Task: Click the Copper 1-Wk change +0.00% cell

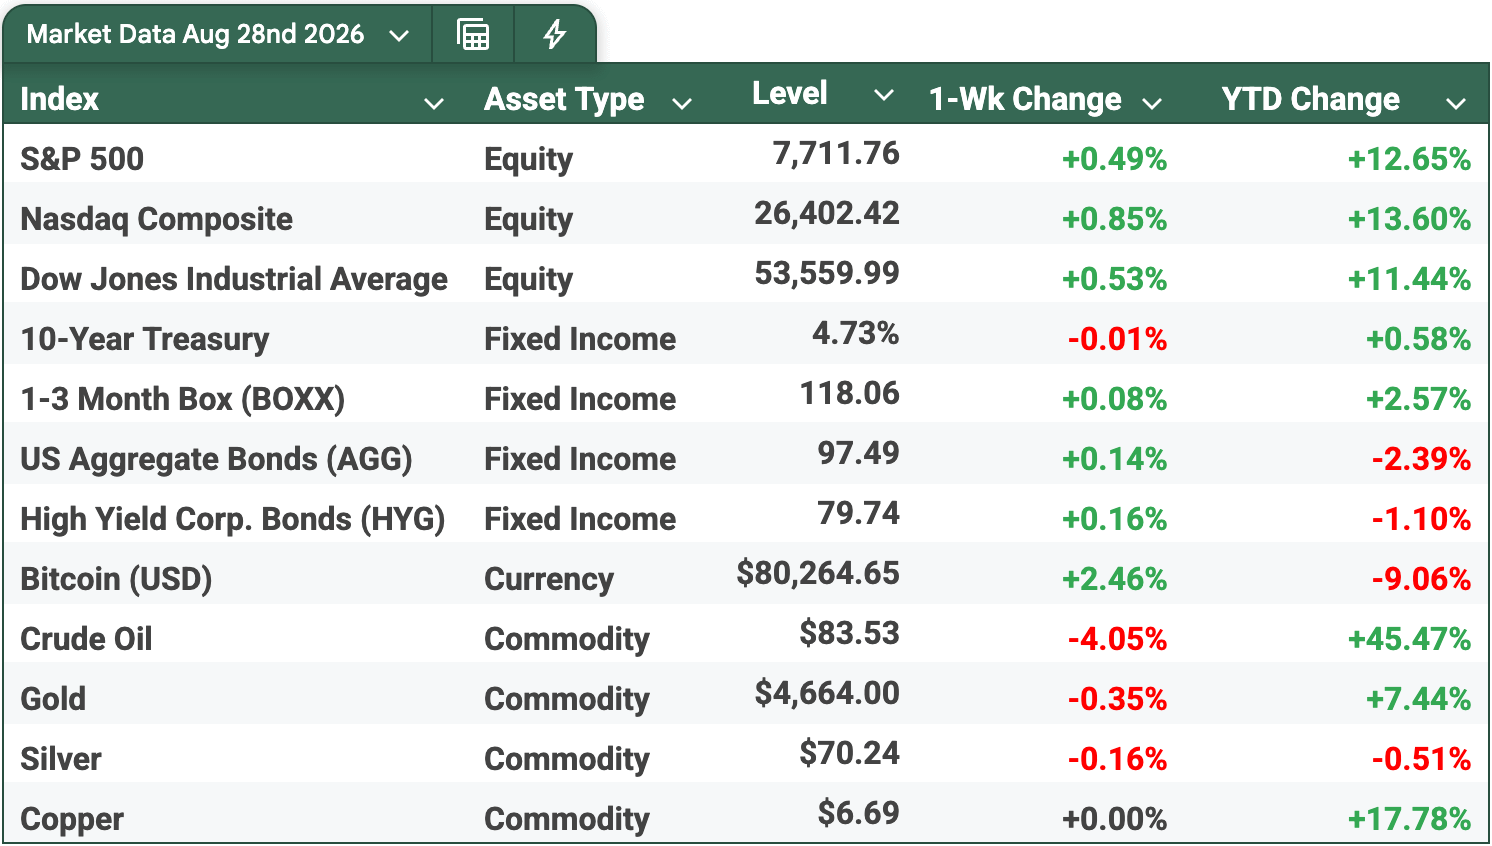Action: pyautogui.click(x=1114, y=819)
